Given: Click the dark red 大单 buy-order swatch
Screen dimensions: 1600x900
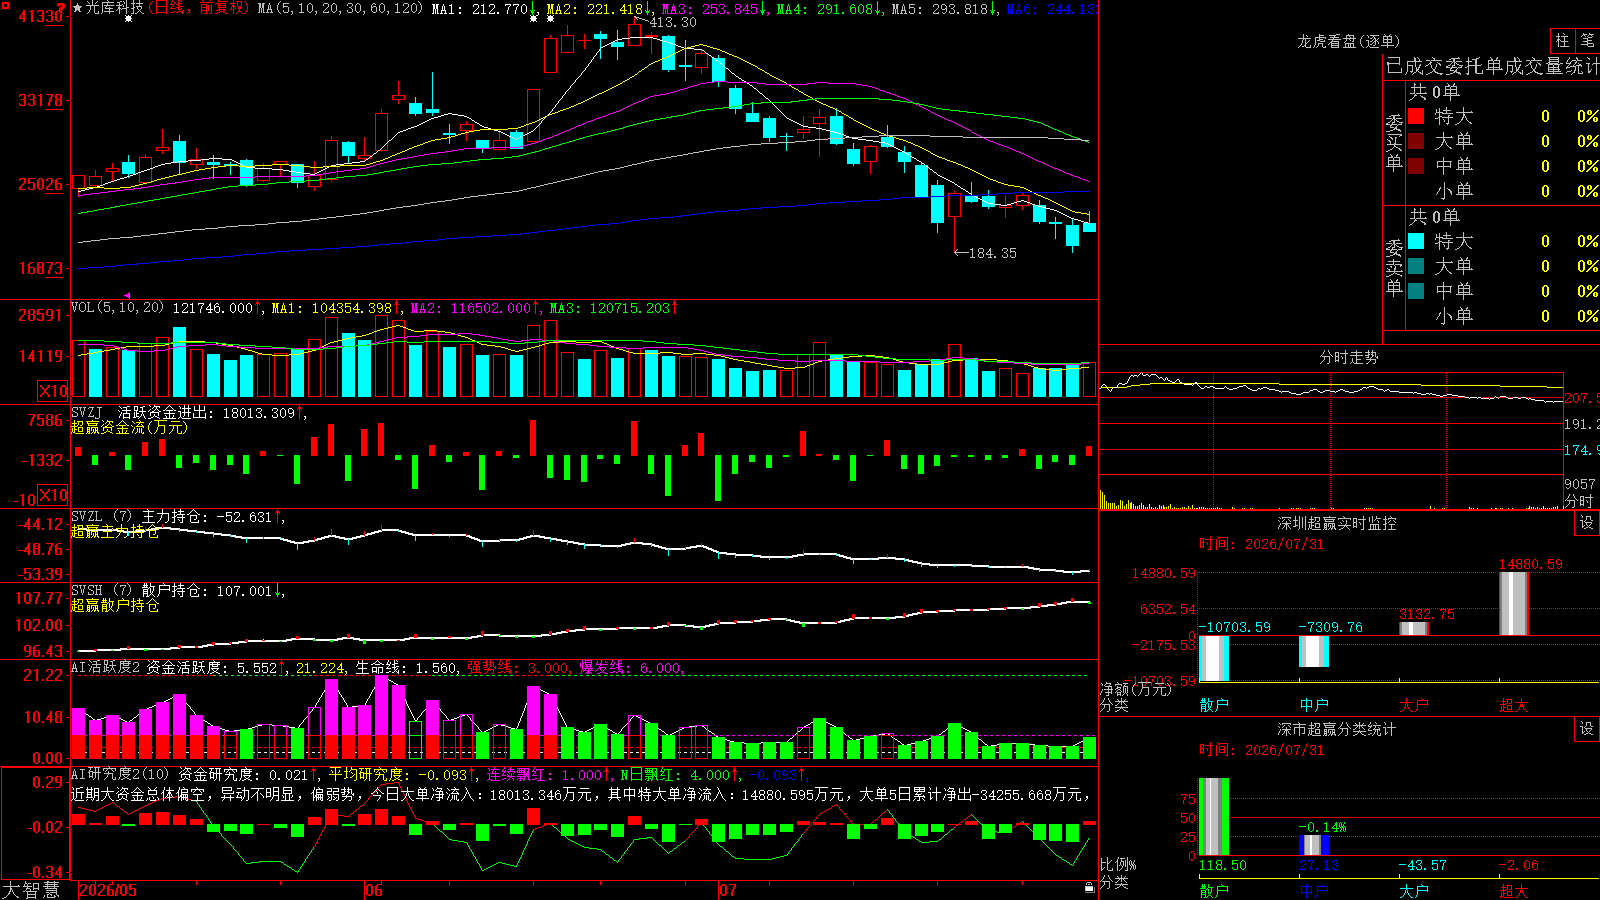Looking at the screenshot, I should point(1416,141).
